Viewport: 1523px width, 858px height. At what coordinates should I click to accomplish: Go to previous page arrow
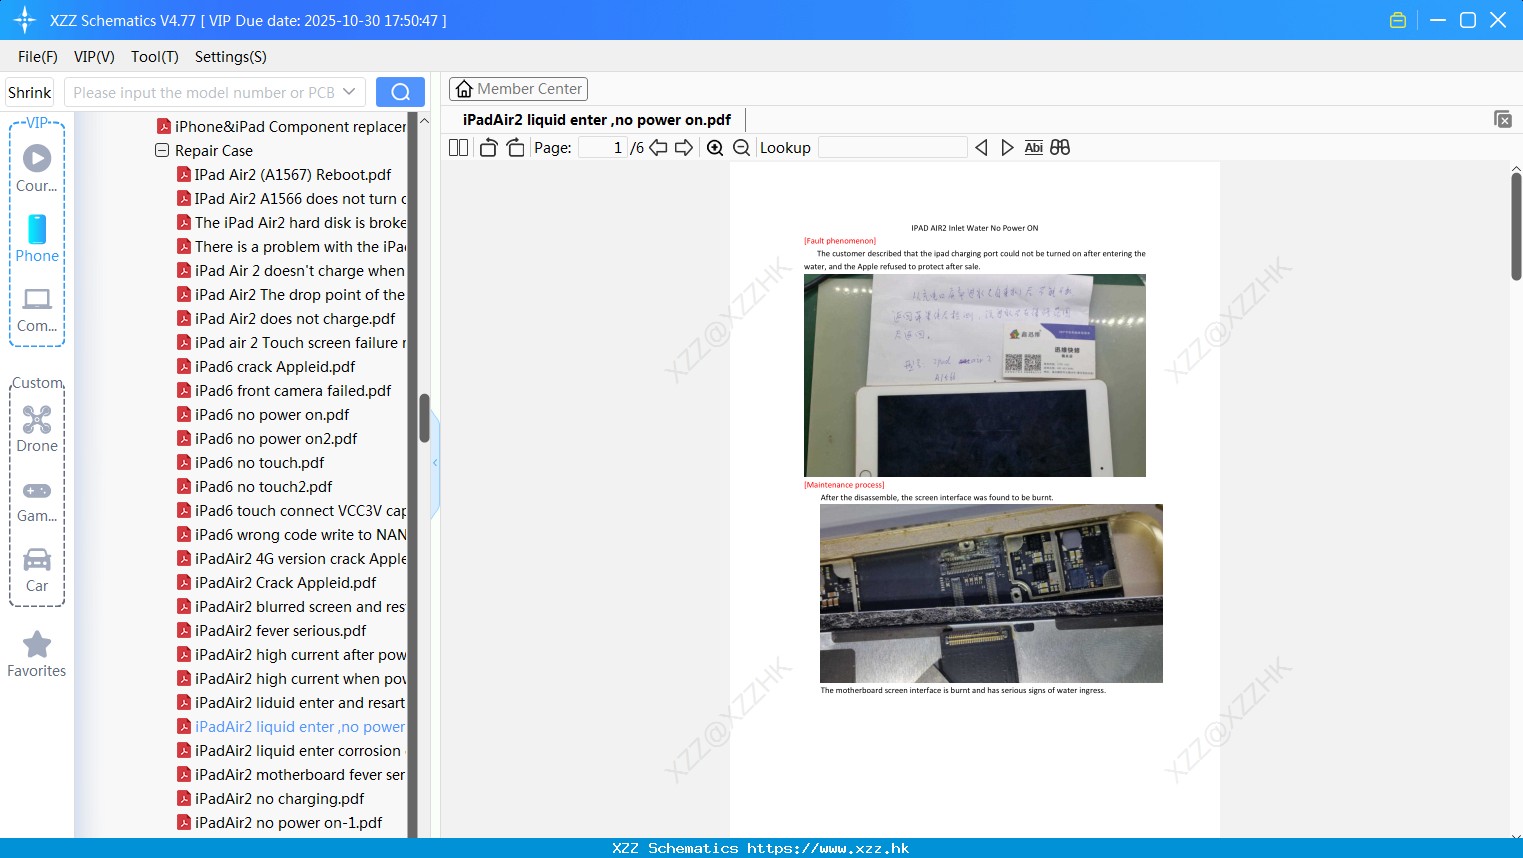point(658,148)
